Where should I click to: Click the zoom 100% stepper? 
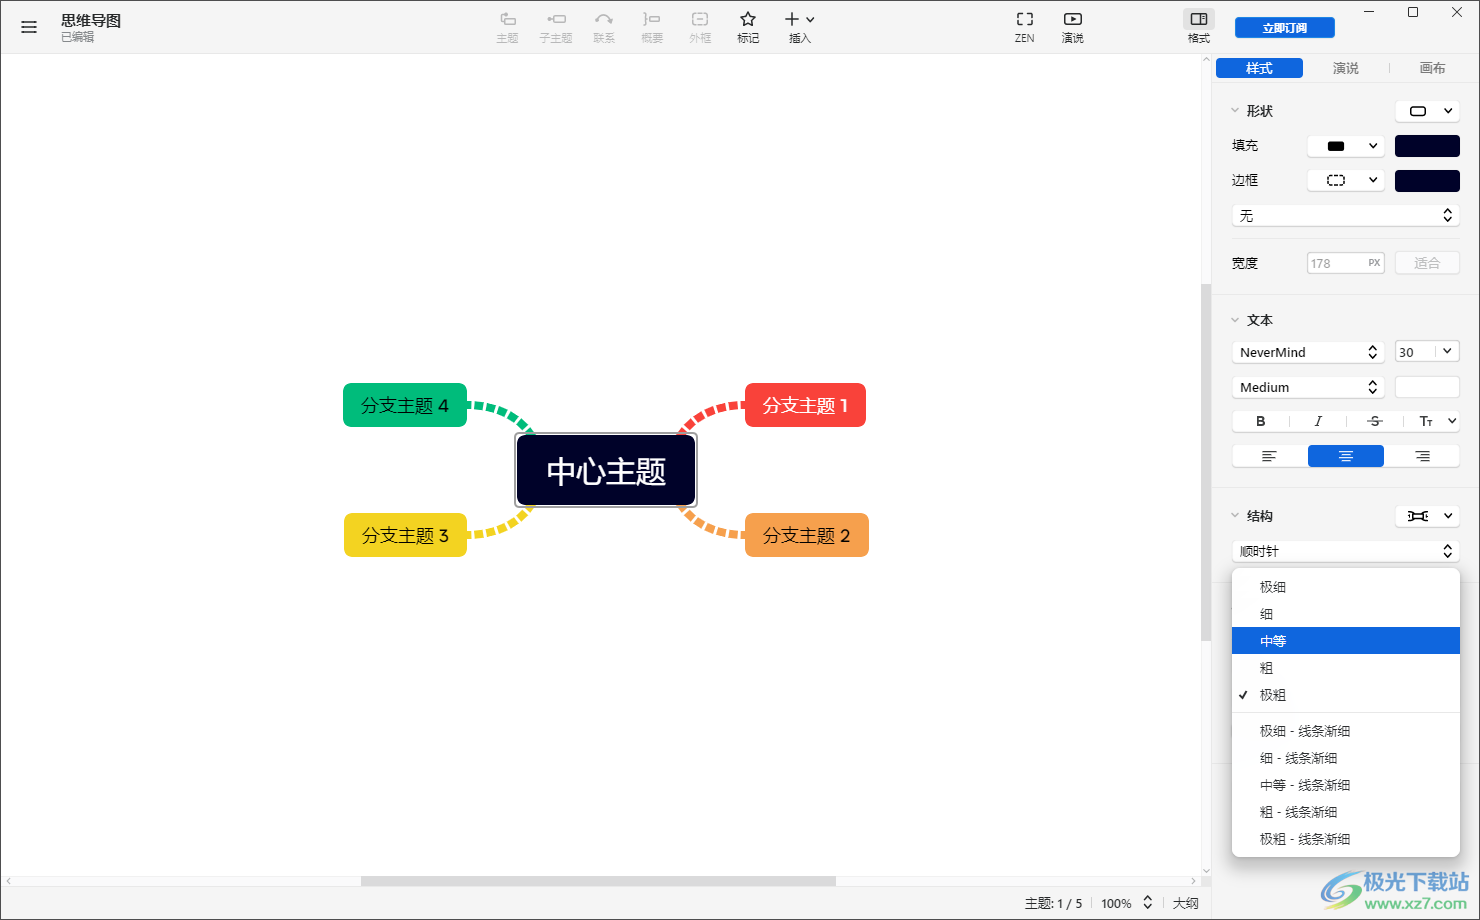(x=1148, y=903)
